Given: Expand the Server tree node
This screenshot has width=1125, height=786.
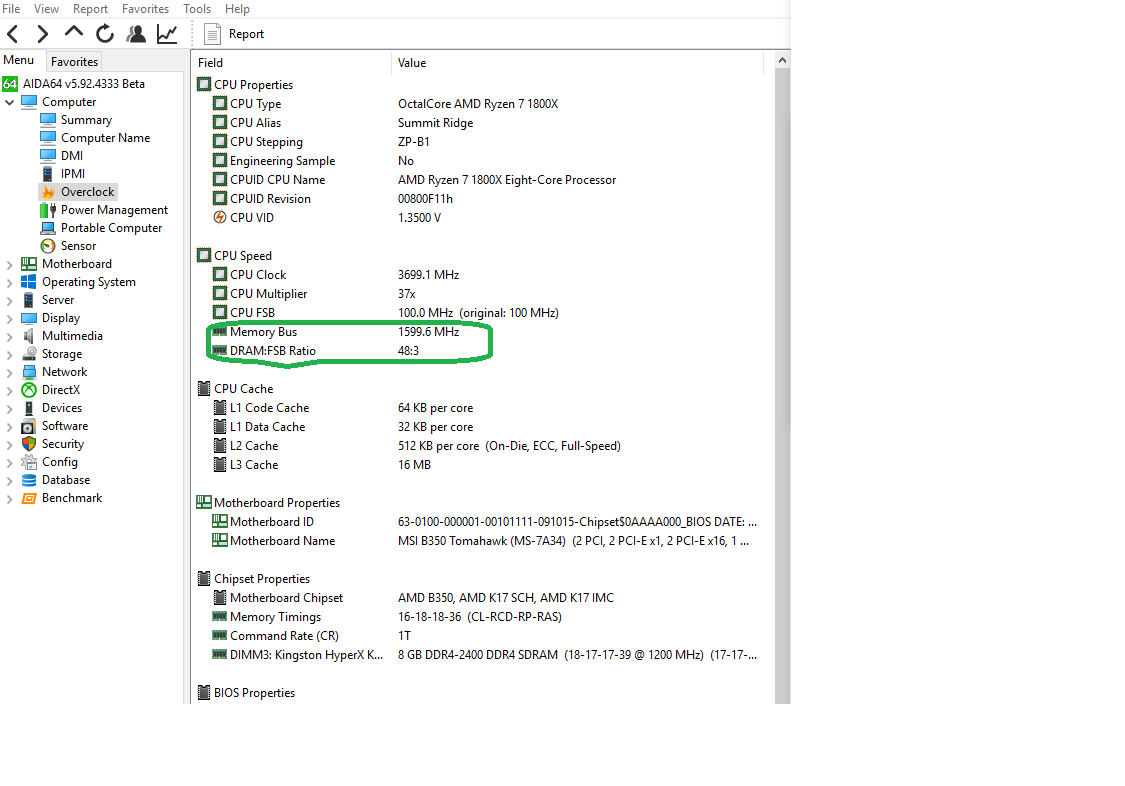Looking at the screenshot, I should click(9, 300).
